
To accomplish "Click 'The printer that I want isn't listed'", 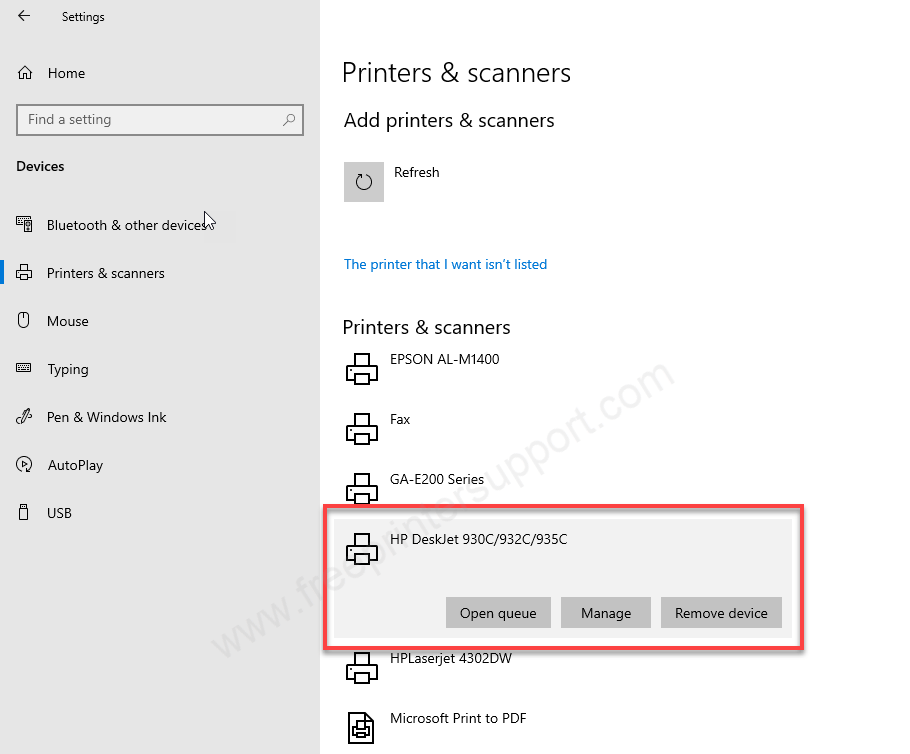I will [x=445, y=265].
